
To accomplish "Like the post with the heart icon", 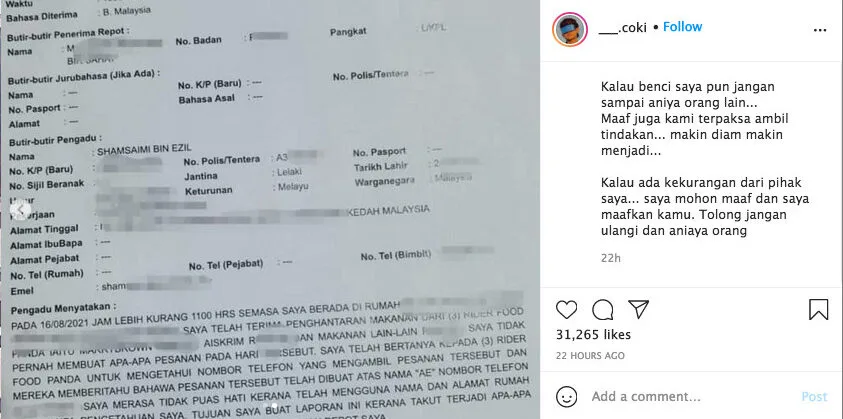I will tap(566, 310).
